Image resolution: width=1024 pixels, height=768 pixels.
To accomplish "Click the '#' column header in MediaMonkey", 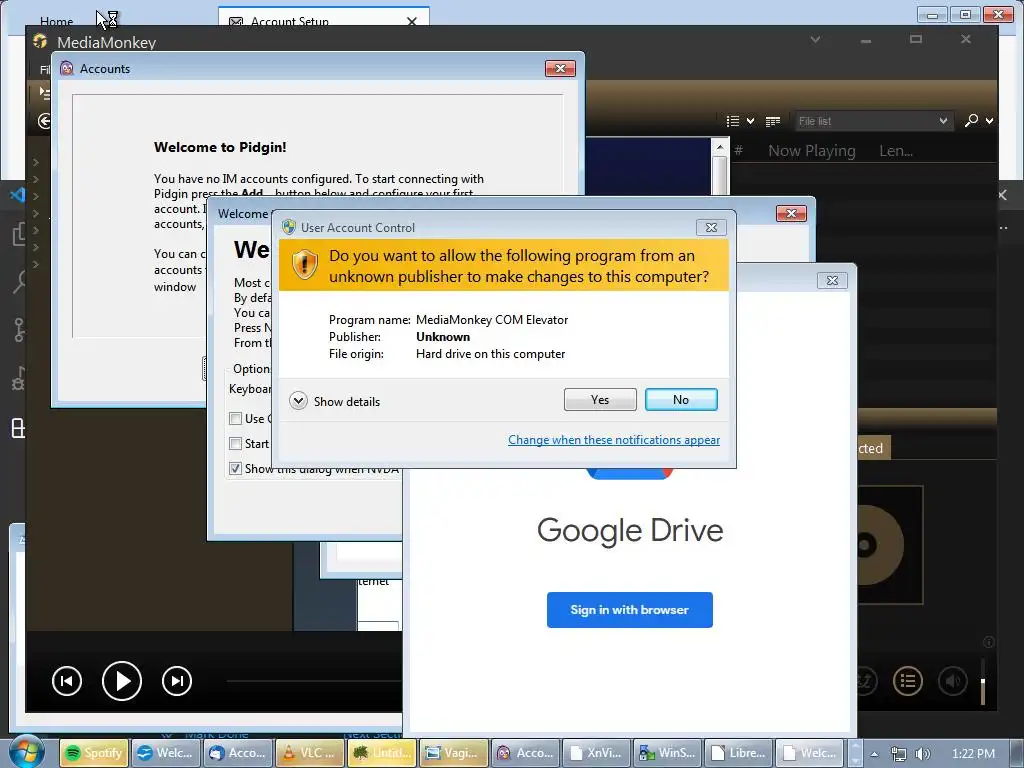I will tap(738, 151).
